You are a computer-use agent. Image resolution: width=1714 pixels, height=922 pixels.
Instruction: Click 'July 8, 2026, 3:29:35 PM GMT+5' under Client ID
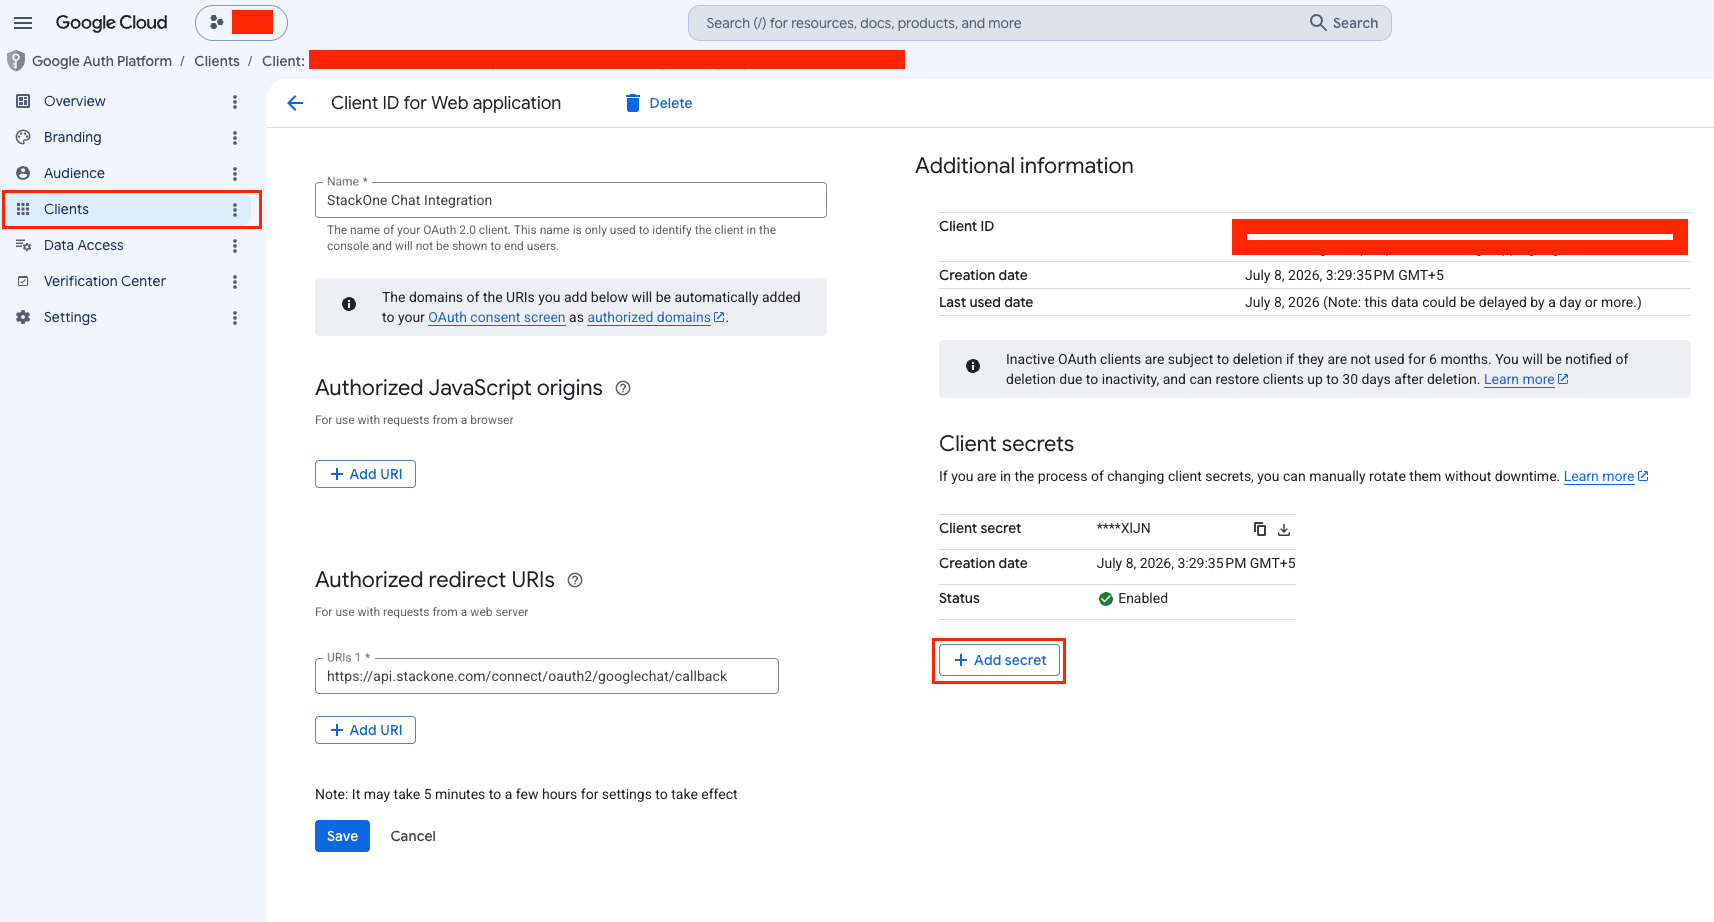pos(1344,275)
